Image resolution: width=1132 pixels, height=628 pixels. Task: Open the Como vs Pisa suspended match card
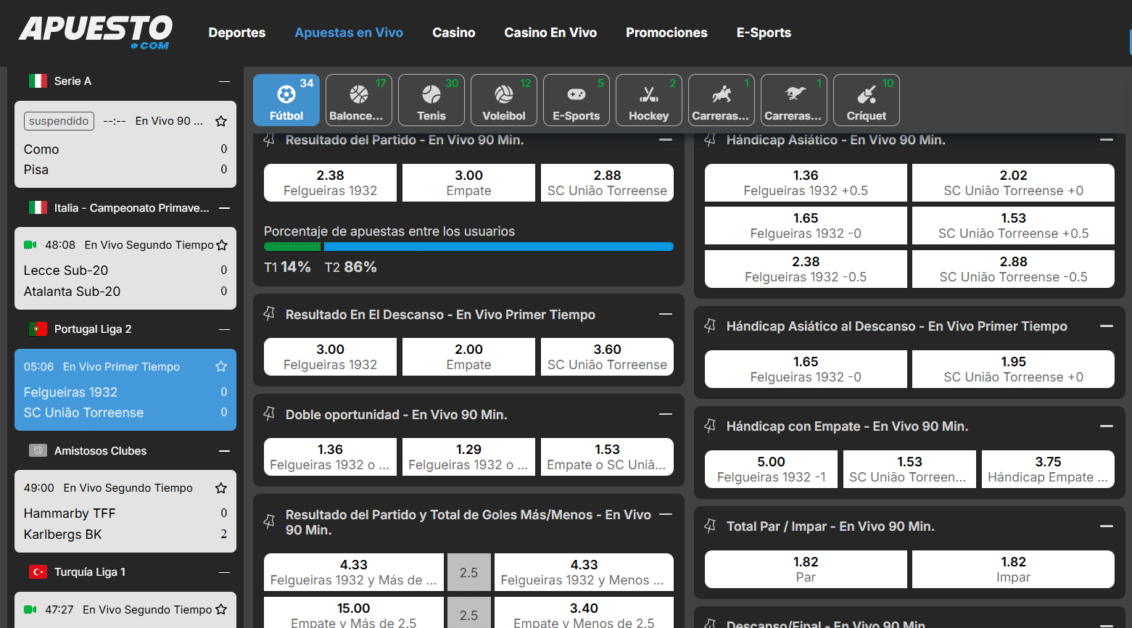click(x=126, y=144)
